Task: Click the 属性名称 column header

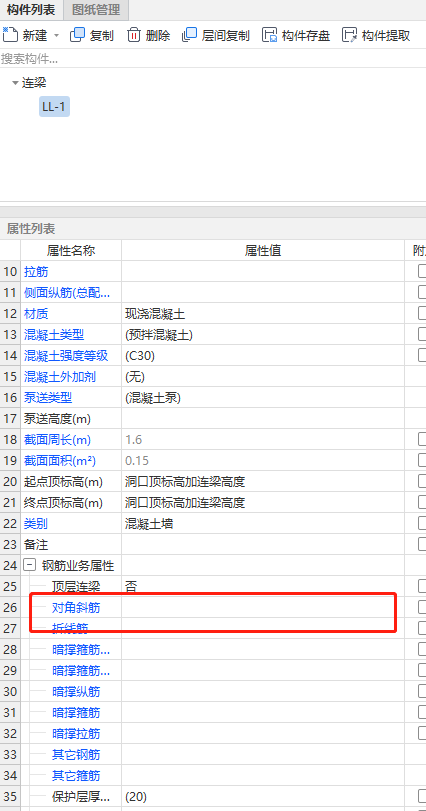Action: (x=71, y=250)
